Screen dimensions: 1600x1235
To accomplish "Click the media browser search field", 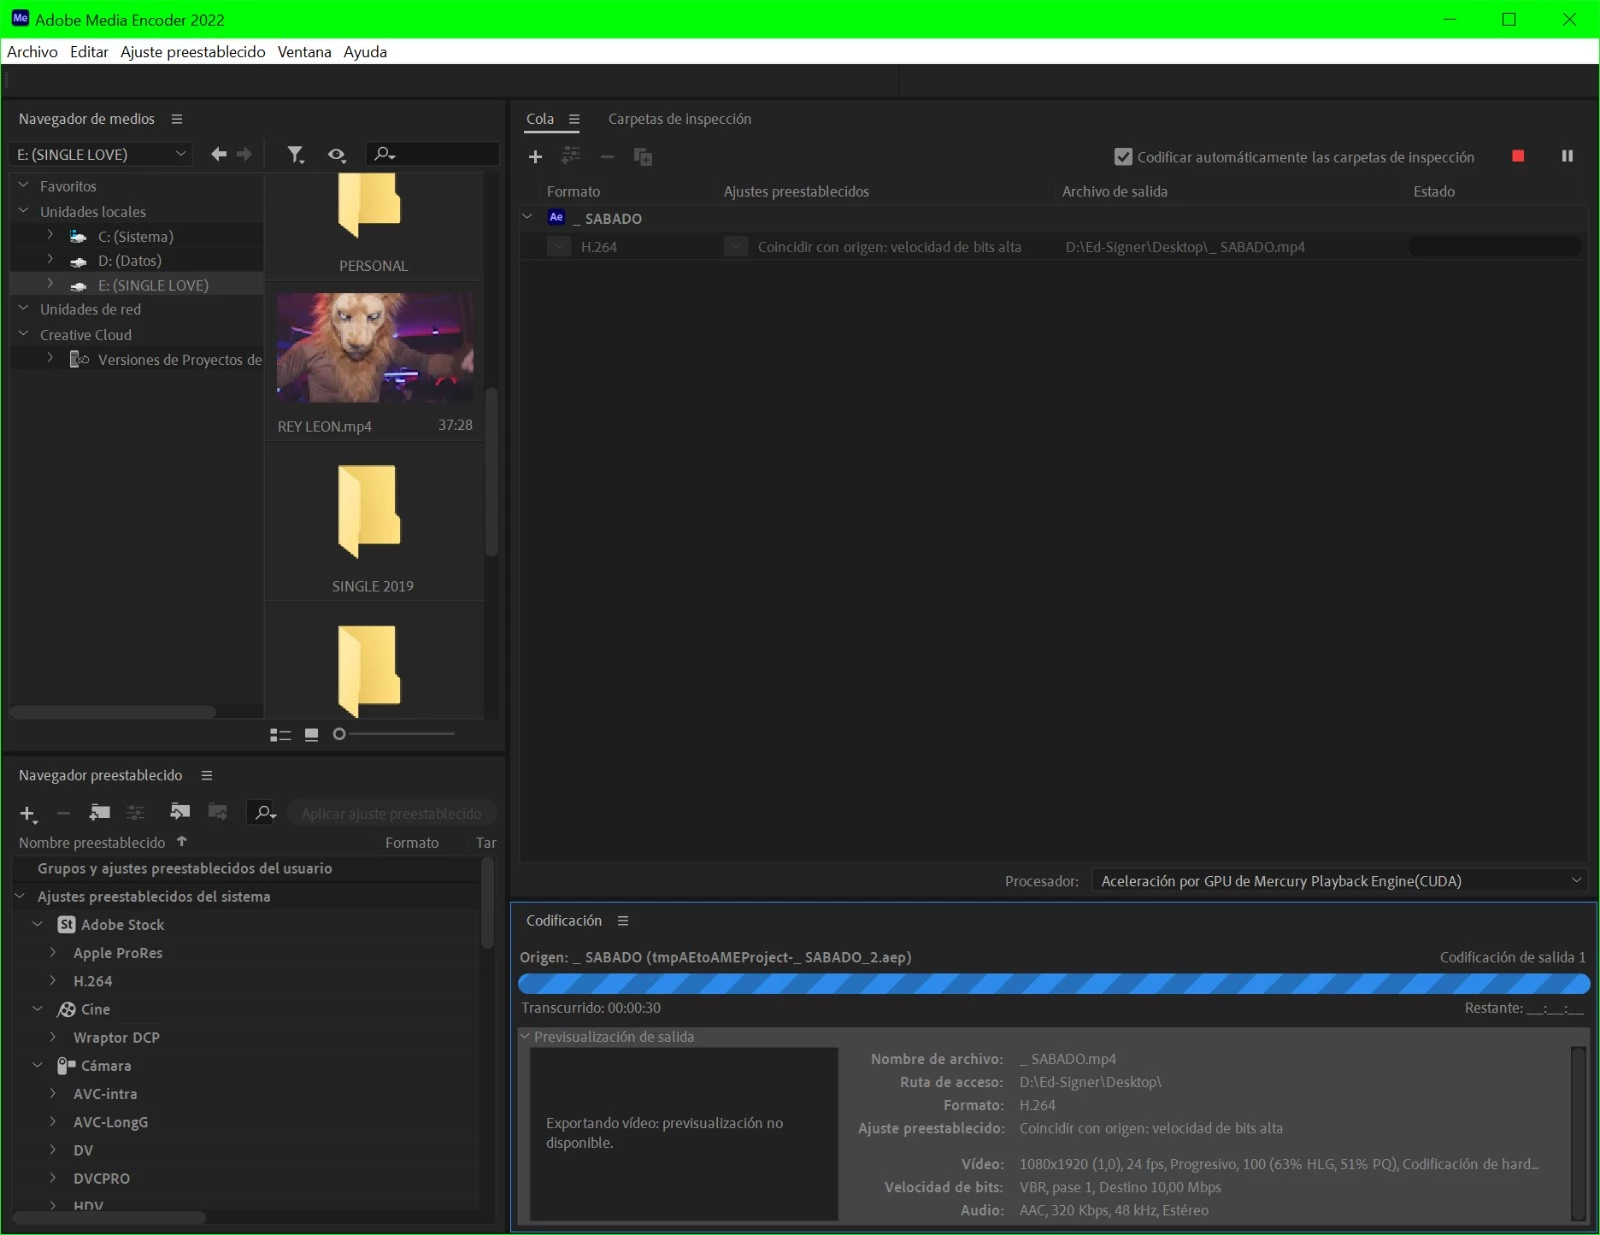I will click(432, 154).
